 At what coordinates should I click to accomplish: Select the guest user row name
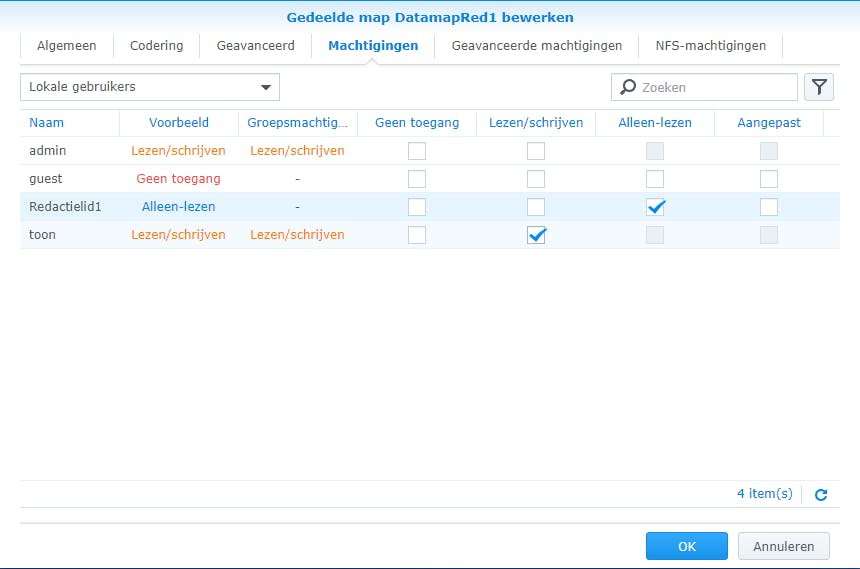pyautogui.click(x=46, y=179)
